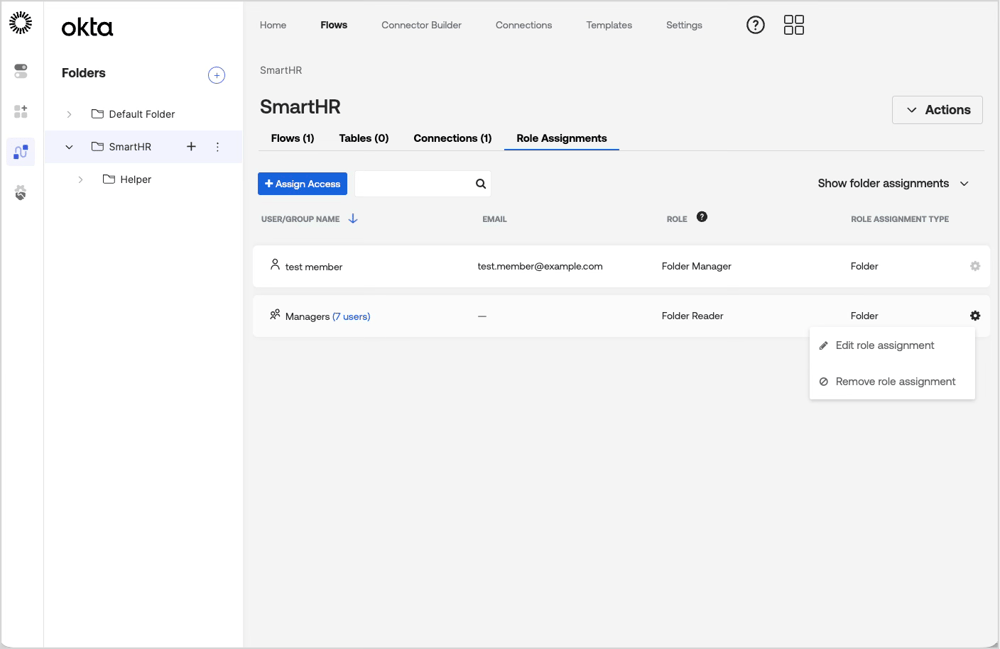Open Connector Builder menu

(x=422, y=25)
